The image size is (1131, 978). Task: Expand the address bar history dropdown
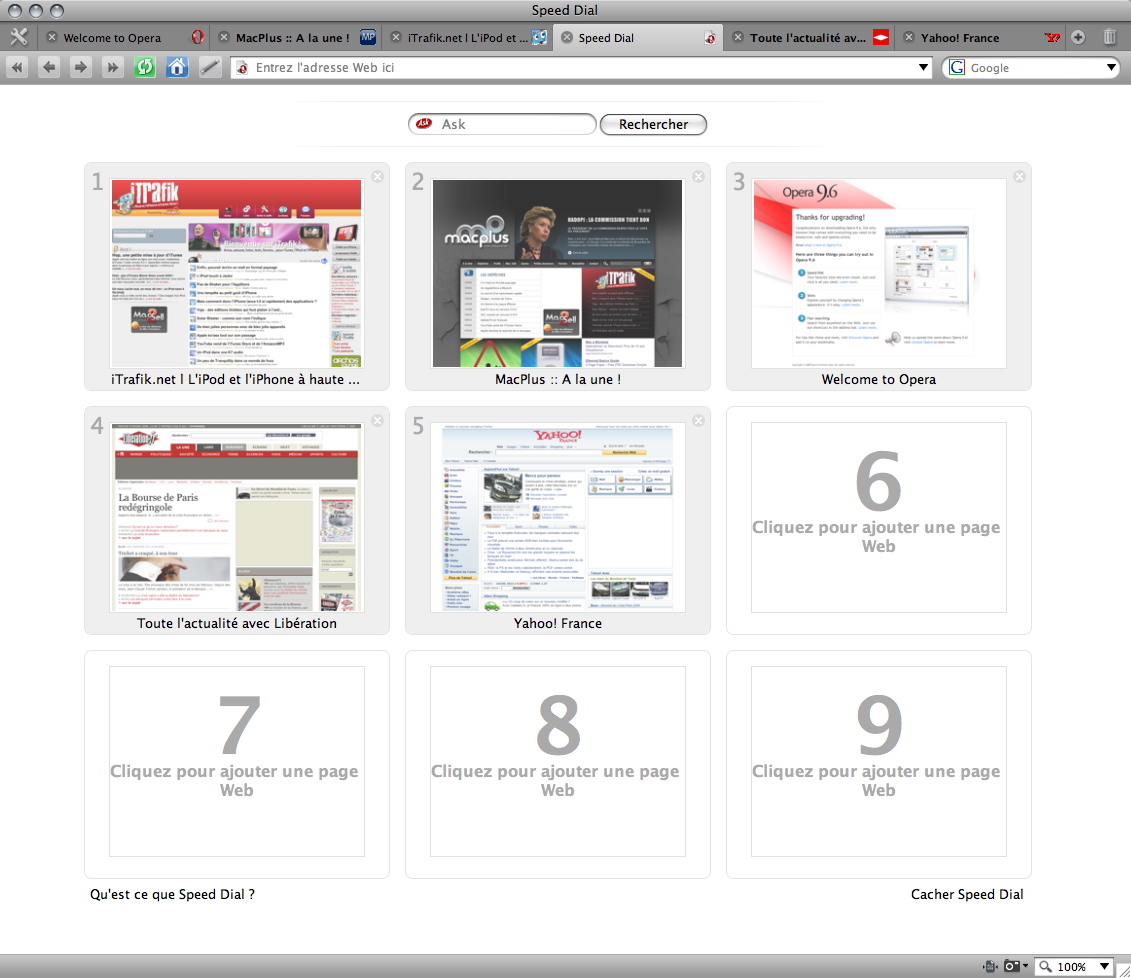923,68
